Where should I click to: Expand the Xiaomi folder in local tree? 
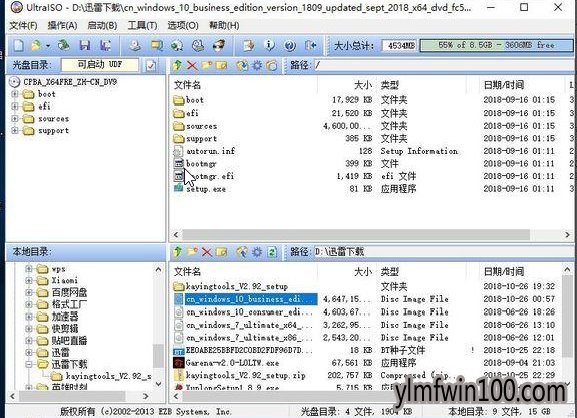tap(29, 281)
